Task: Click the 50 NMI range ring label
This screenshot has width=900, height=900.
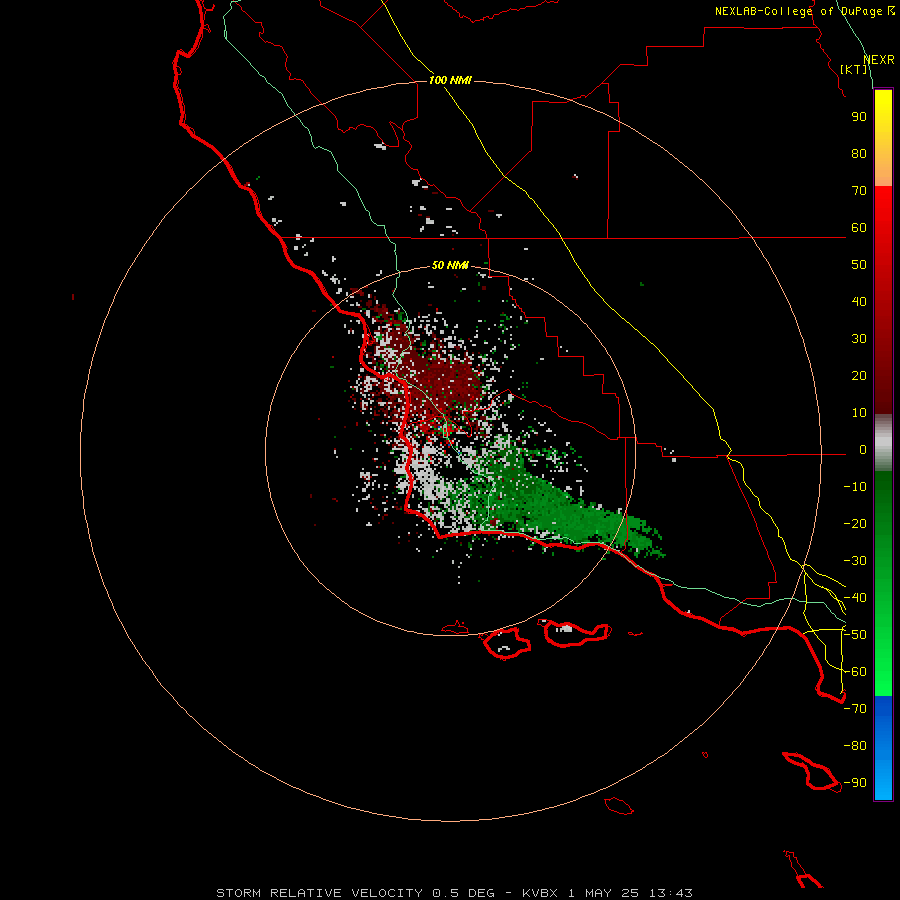Action: point(450,265)
